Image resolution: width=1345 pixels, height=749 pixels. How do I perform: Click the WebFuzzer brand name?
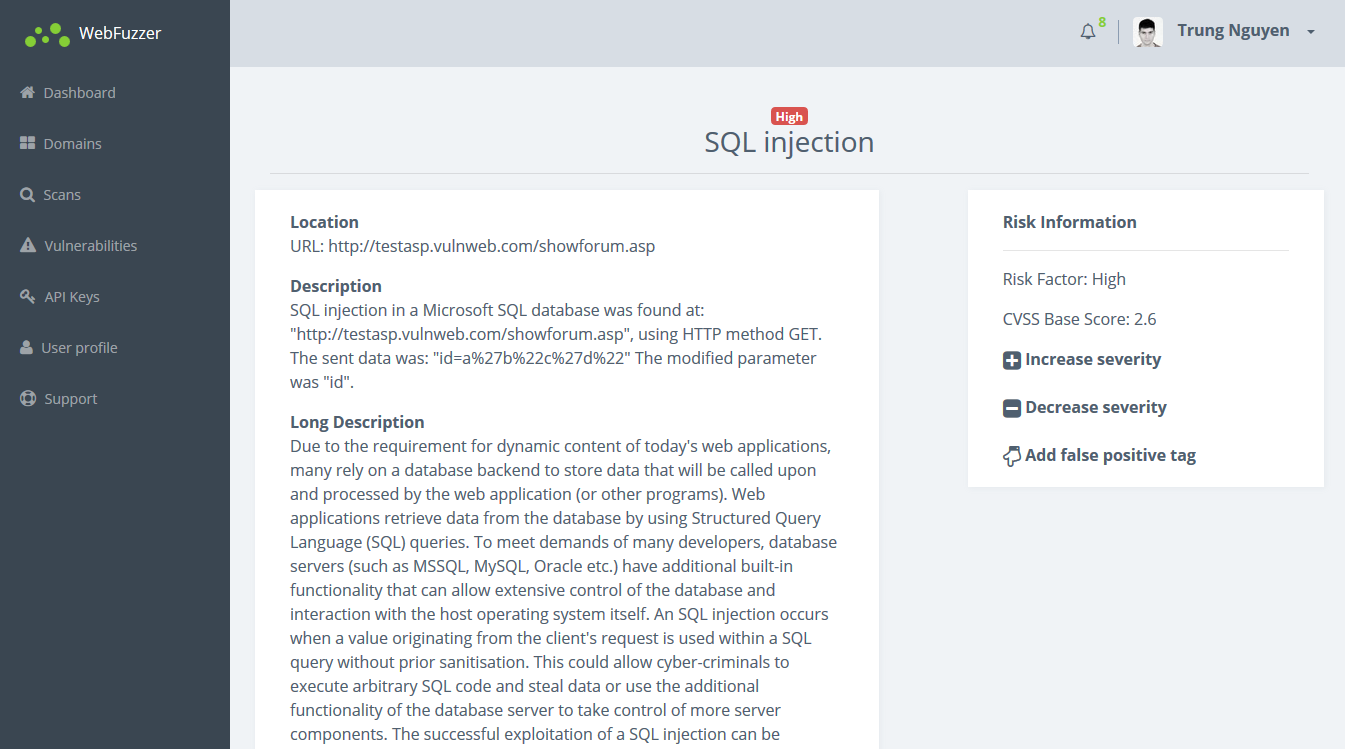pyautogui.click(x=120, y=33)
